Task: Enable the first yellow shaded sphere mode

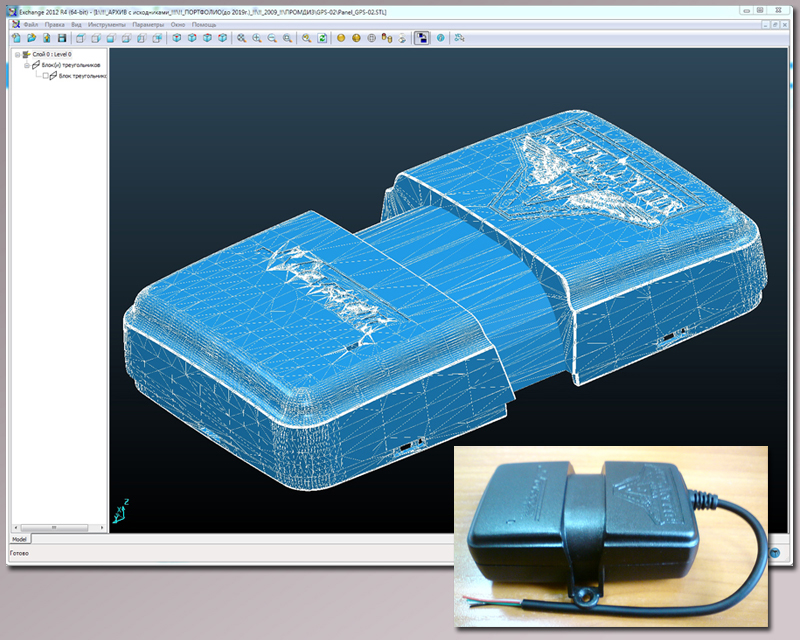Action: pos(341,38)
